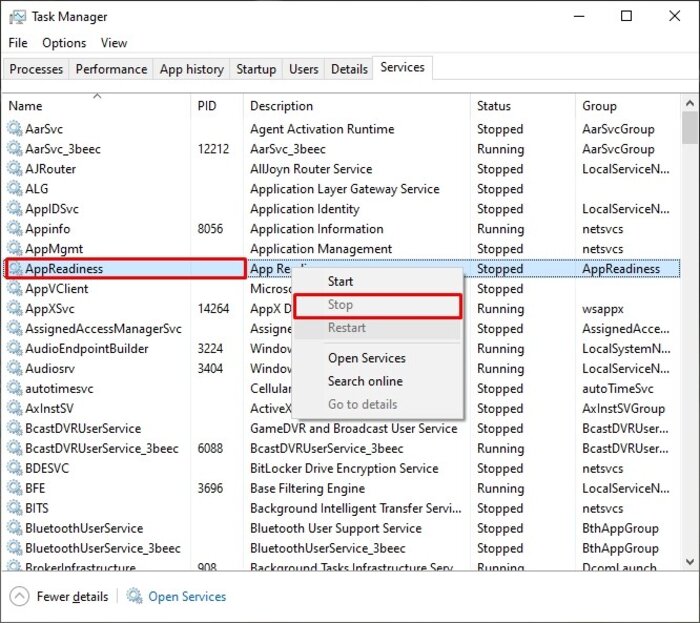
Task: Click Agent Activation Runtime description
Action: click(322, 129)
